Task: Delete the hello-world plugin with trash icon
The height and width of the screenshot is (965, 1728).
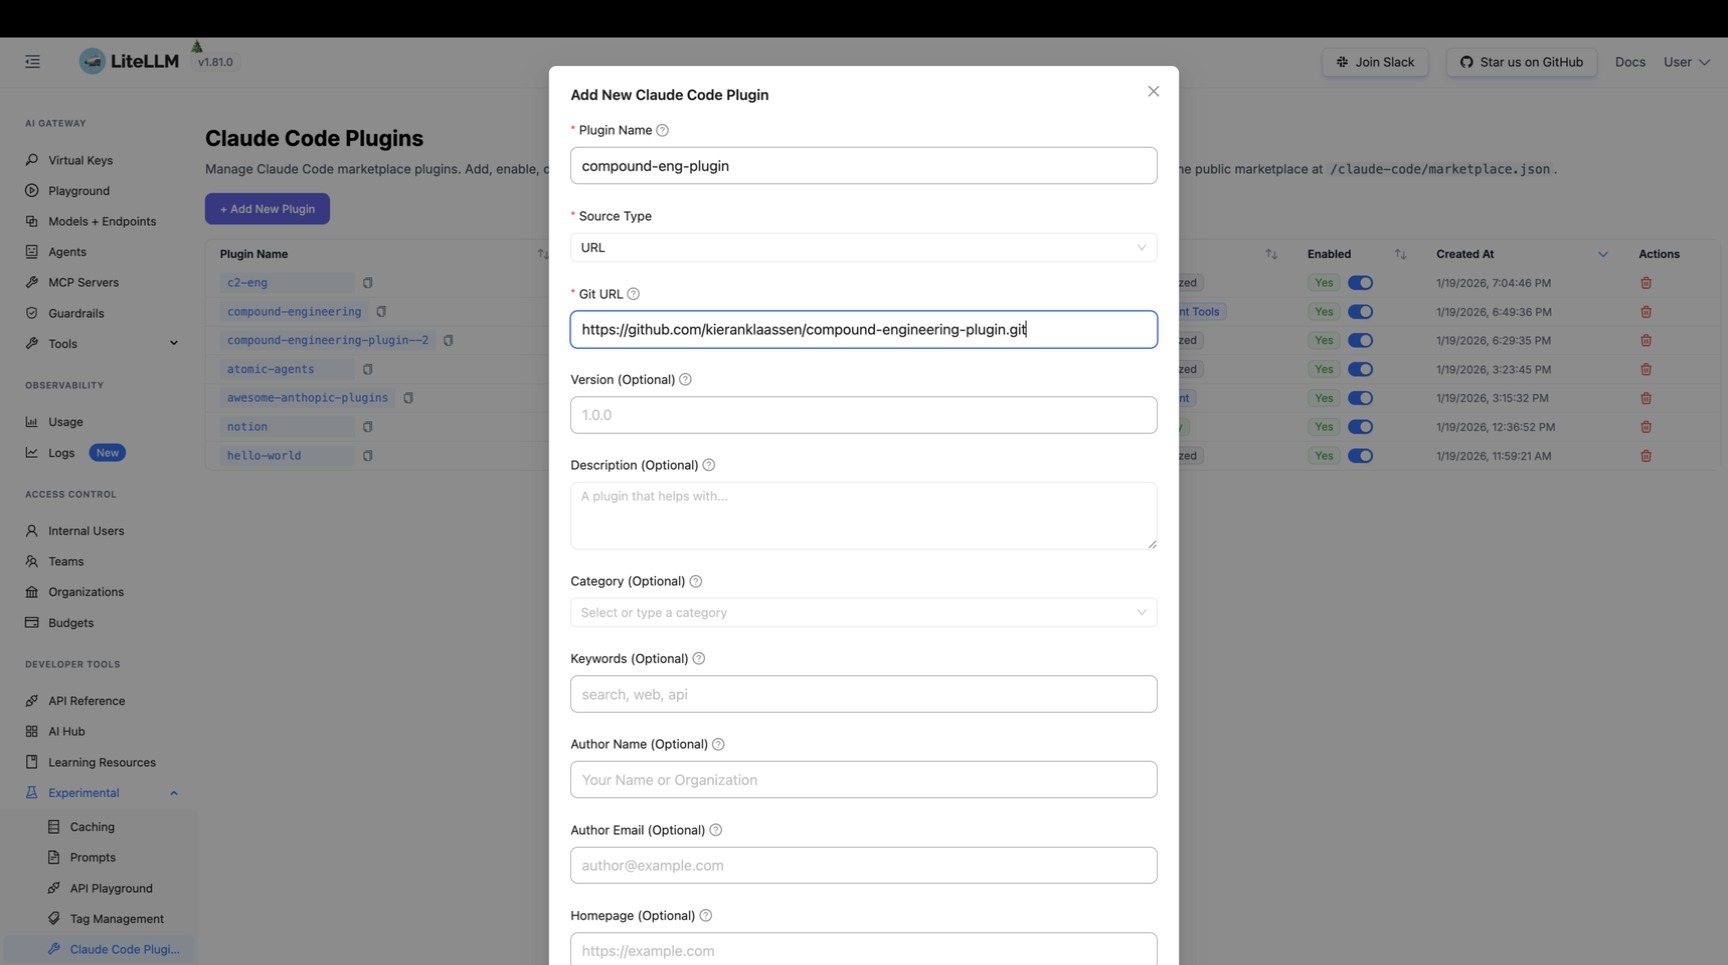Action: pyautogui.click(x=1646, y=456)
